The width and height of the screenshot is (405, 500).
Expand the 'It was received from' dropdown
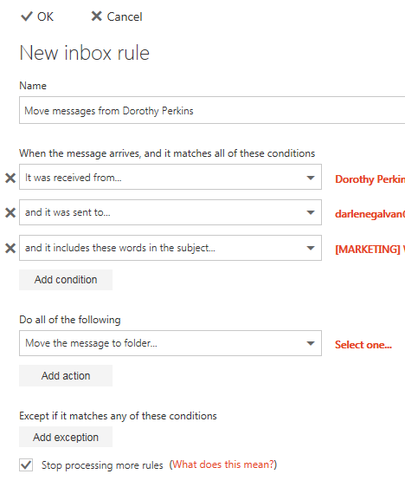point(170,177)
